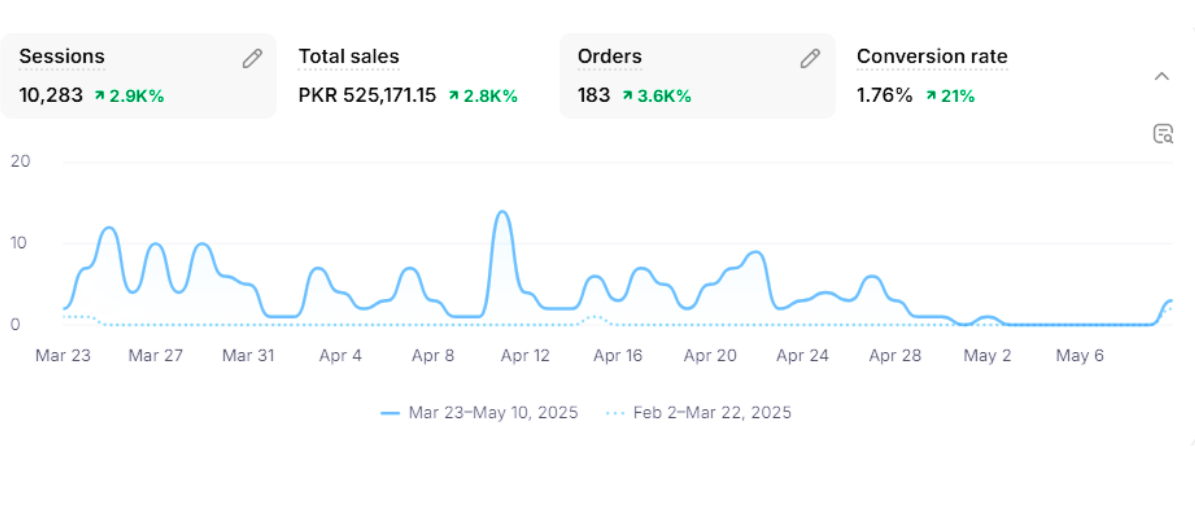The image size is (1195, 517).
Task: Click the Mar 23 x-axis date label
Action: pos(62,355)
